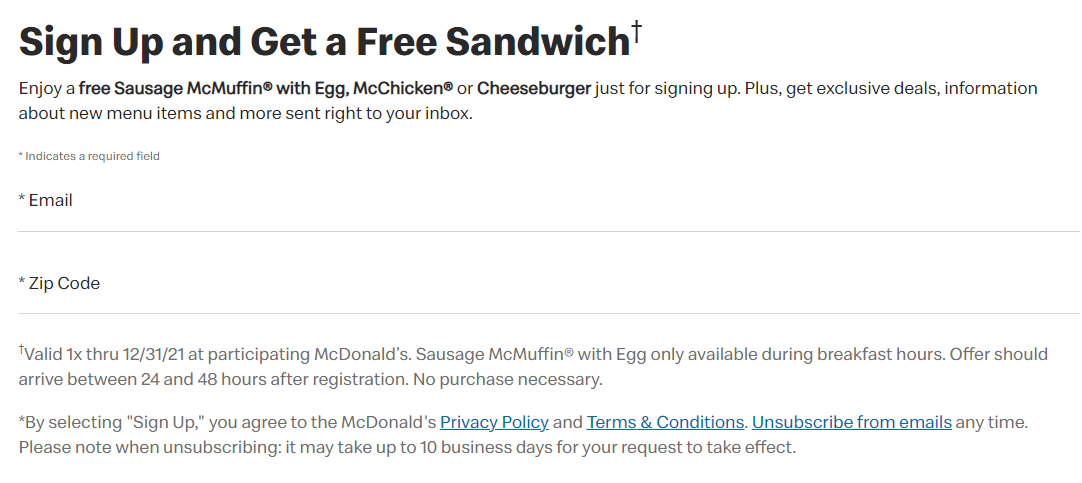This screenshot has width=1082, height=483.
Task: Click the asterisk before the Email label
Action: pyautogui.click(x=22, y=199)
